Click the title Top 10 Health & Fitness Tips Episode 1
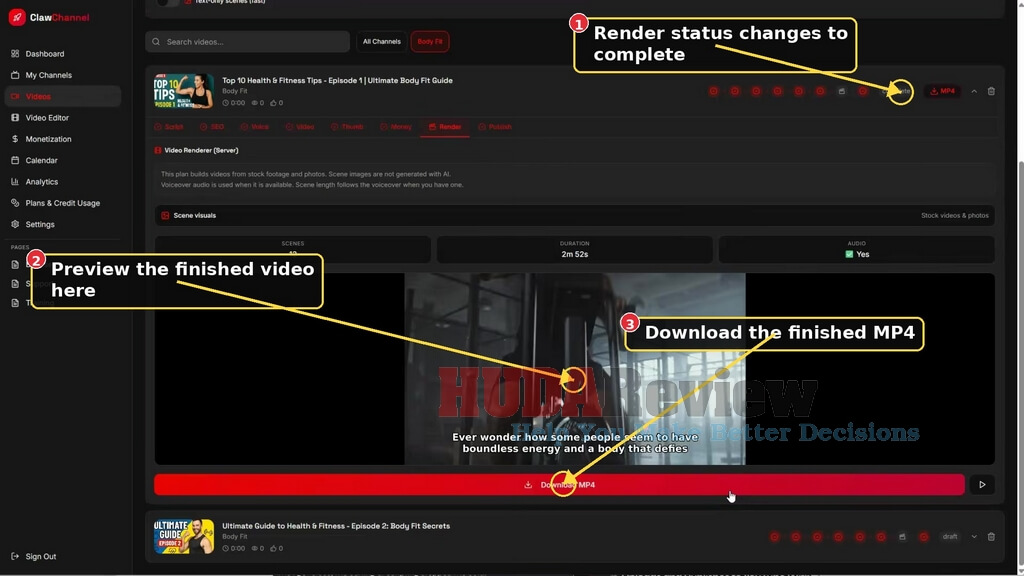The width and height of the screenshot is (1024, 576). click(x=337, y=80)
